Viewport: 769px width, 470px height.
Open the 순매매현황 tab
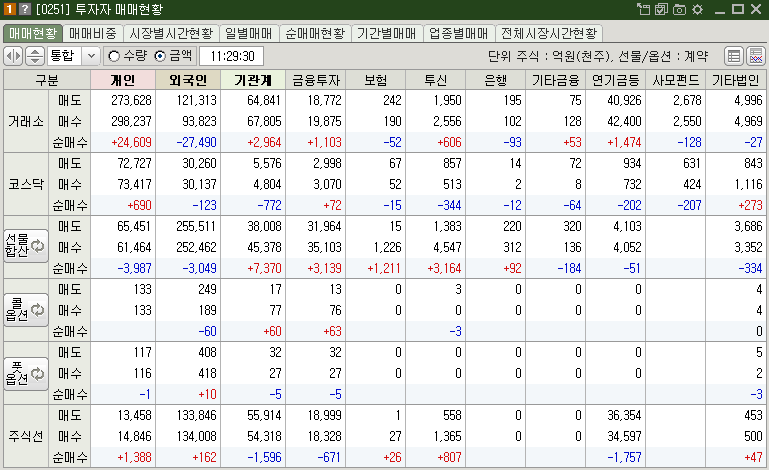315,33
